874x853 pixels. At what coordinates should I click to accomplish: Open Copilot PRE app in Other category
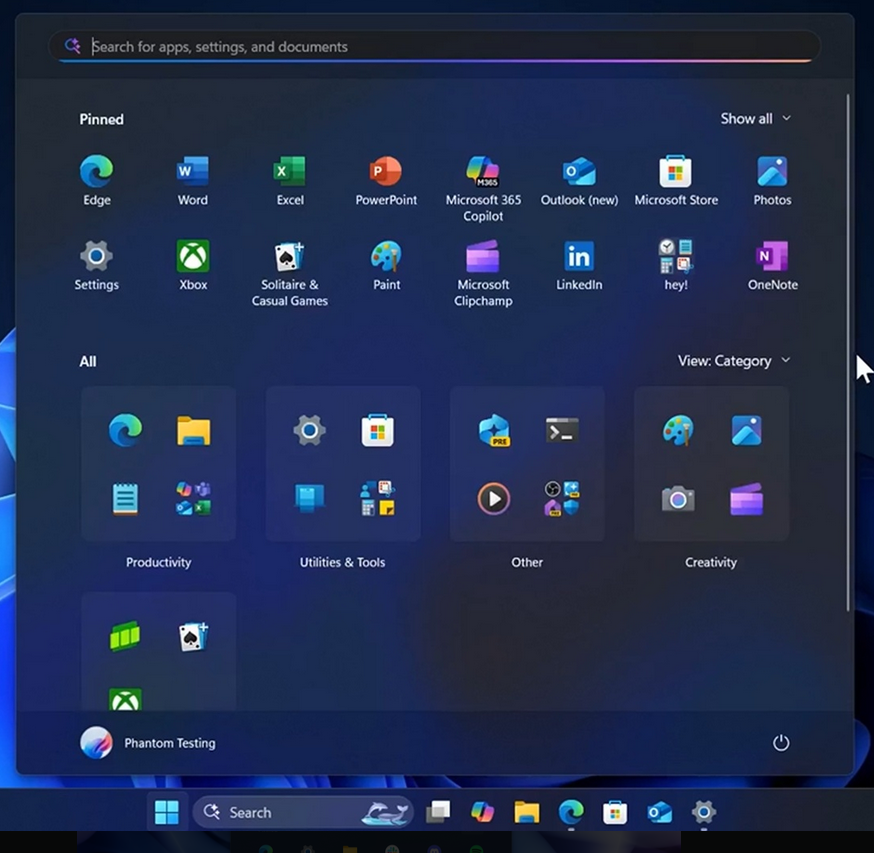(494, 430)
